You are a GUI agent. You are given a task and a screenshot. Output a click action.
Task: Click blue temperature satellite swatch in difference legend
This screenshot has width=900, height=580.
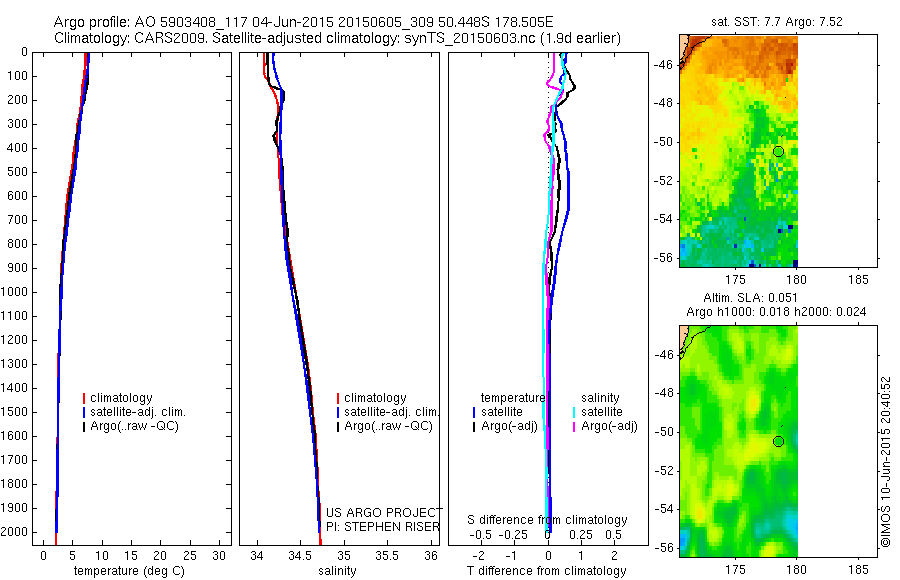click(474, 412)
